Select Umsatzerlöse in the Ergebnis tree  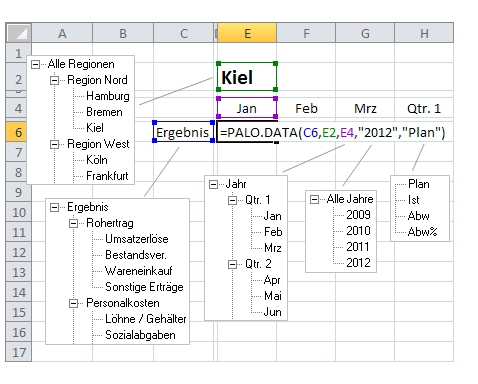(137, 239)
